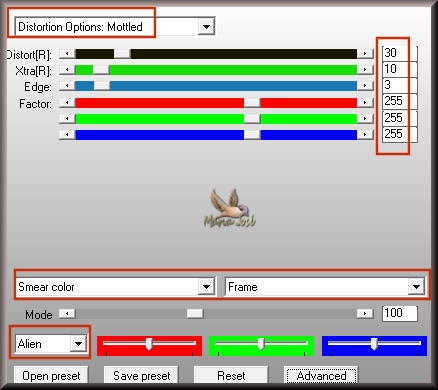This screenshot has width=438, height=390.
Task: Expand the Smear color dropdown
Action: point(206,287)
